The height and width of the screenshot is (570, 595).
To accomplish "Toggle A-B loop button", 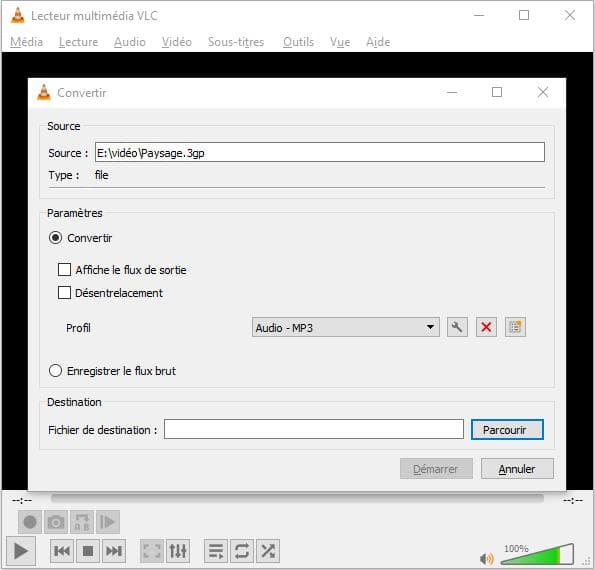I will (82, 522).
